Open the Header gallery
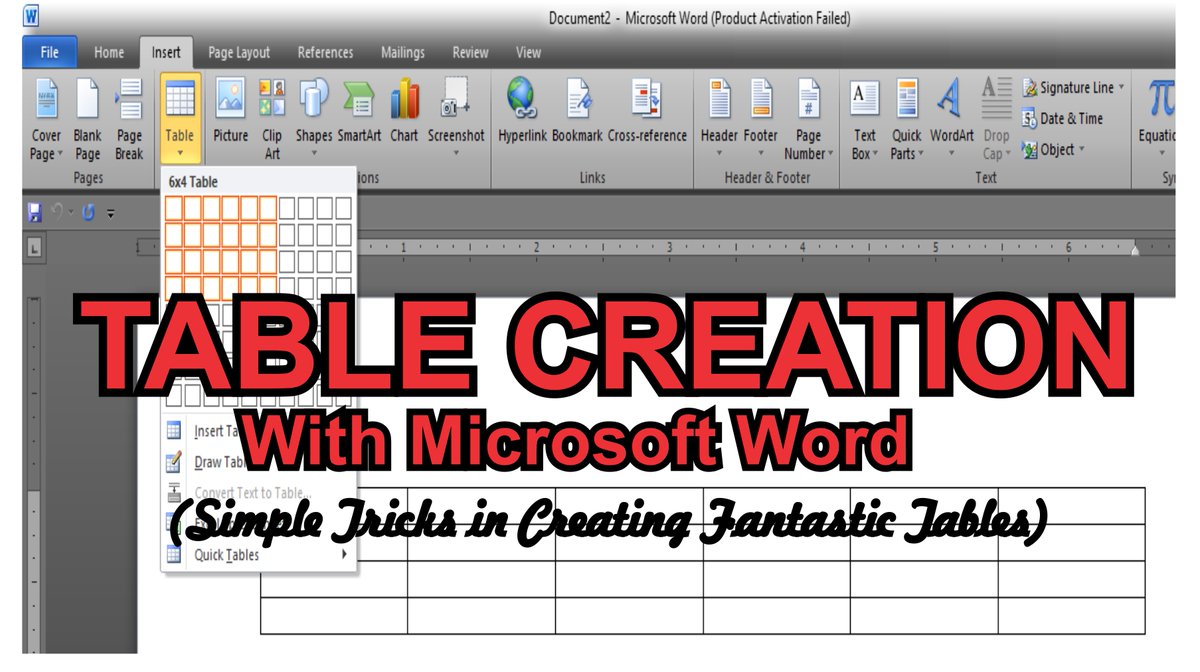The height and width of the screenshot is (672, 1200). (x=719, y=118)
